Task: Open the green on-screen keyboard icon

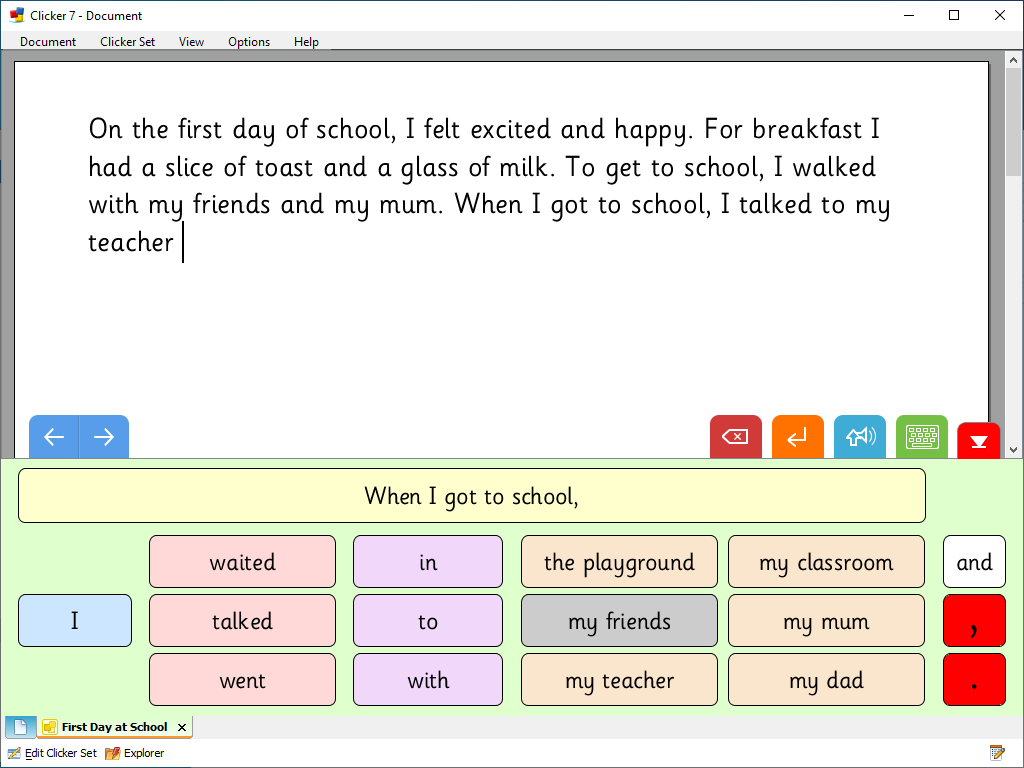Action: click(x=921, y=437)
